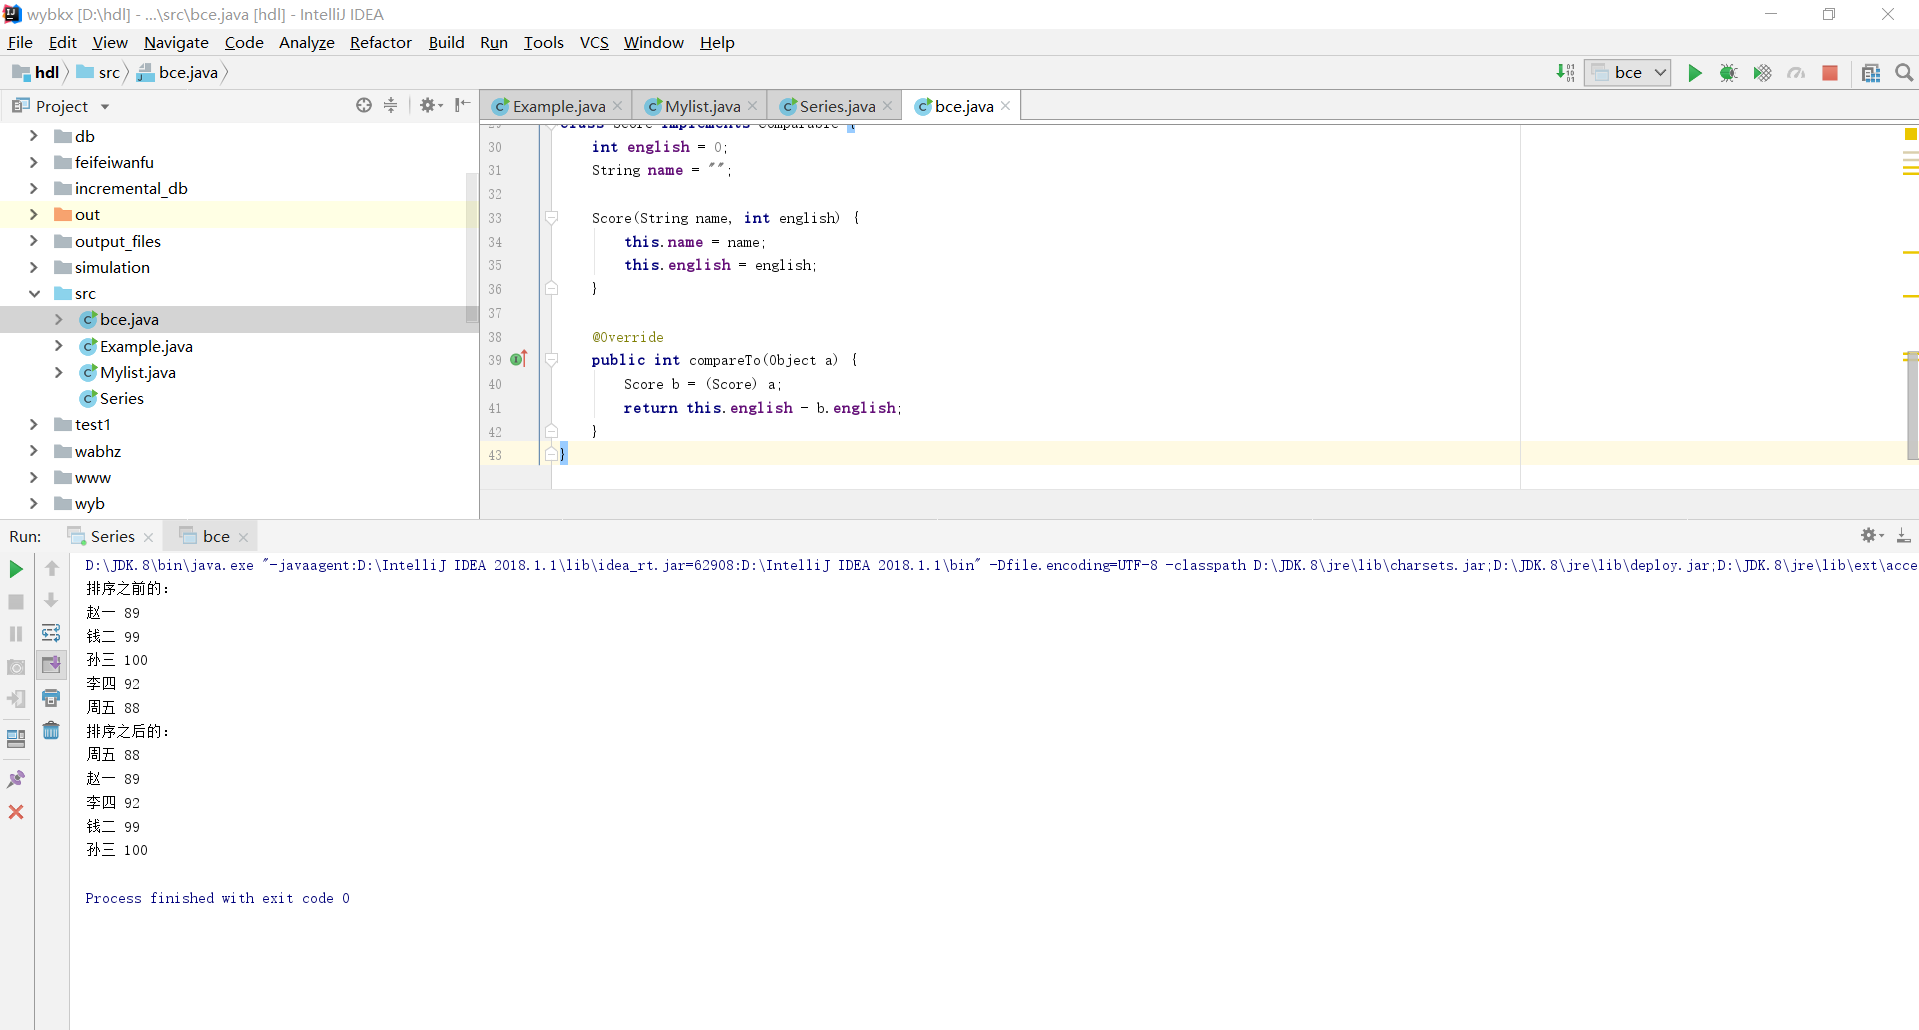
Task: Build the project with the green arrow icon
Action: (1565, 72)
